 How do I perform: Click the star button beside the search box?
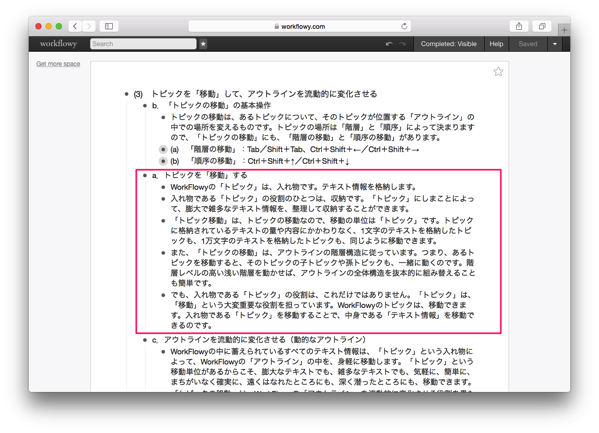coord(203,44)
